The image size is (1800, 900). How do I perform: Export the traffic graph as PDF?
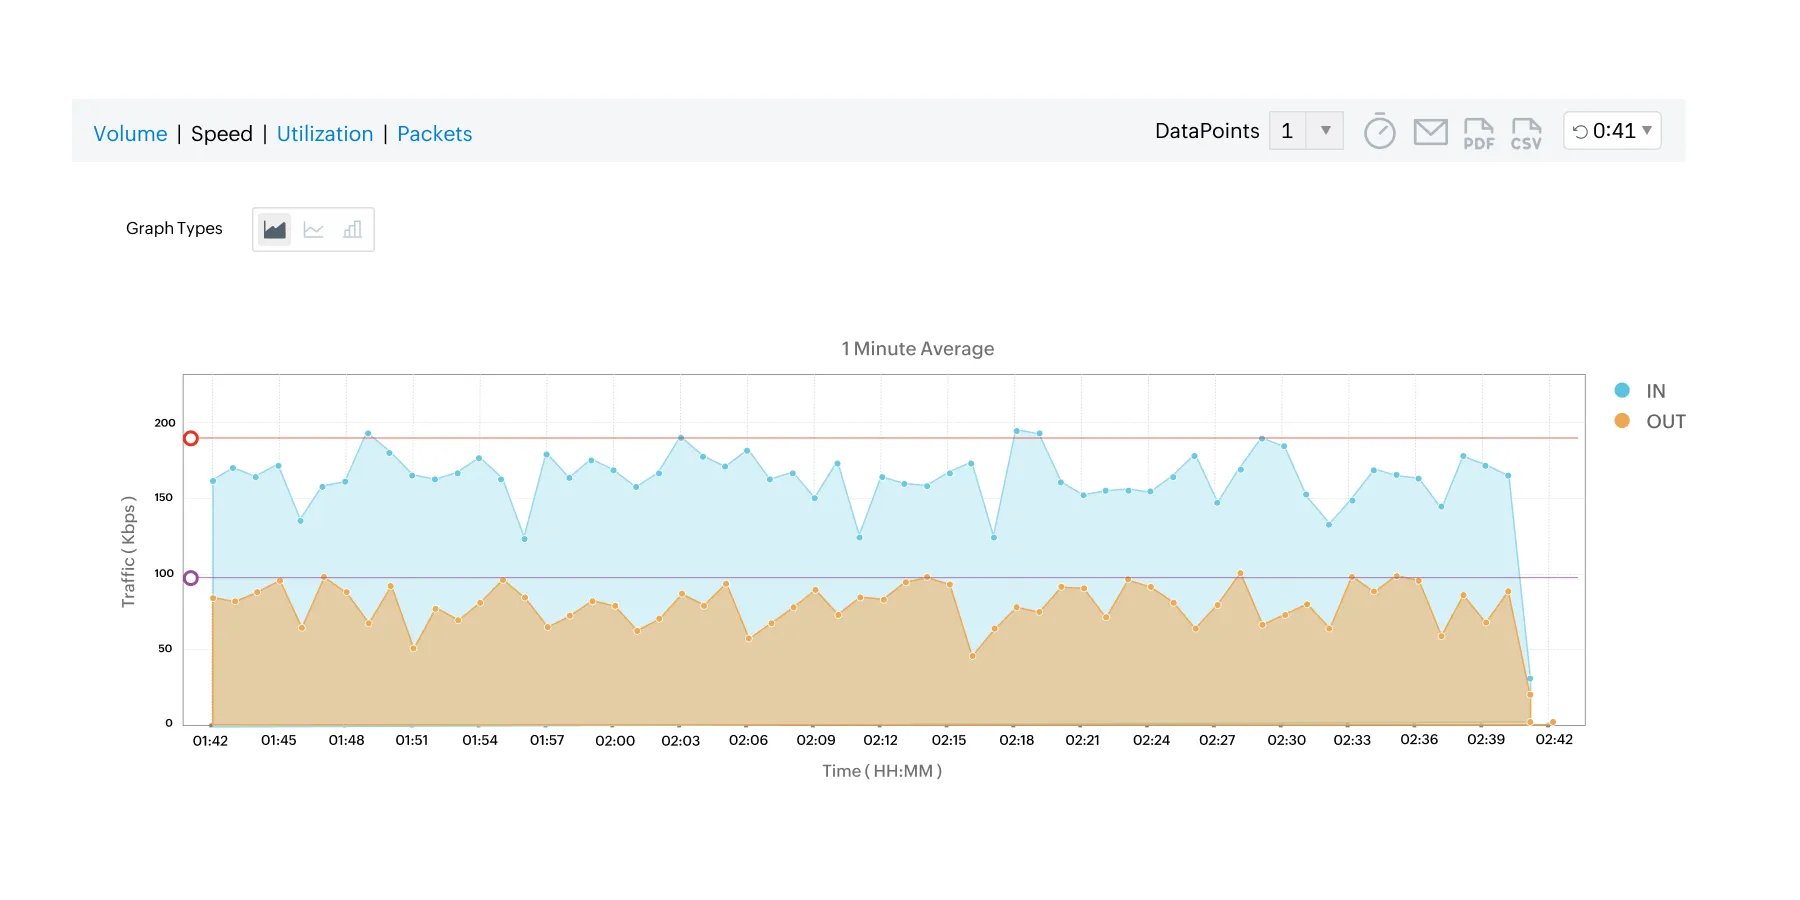[x=1479, y=131]
